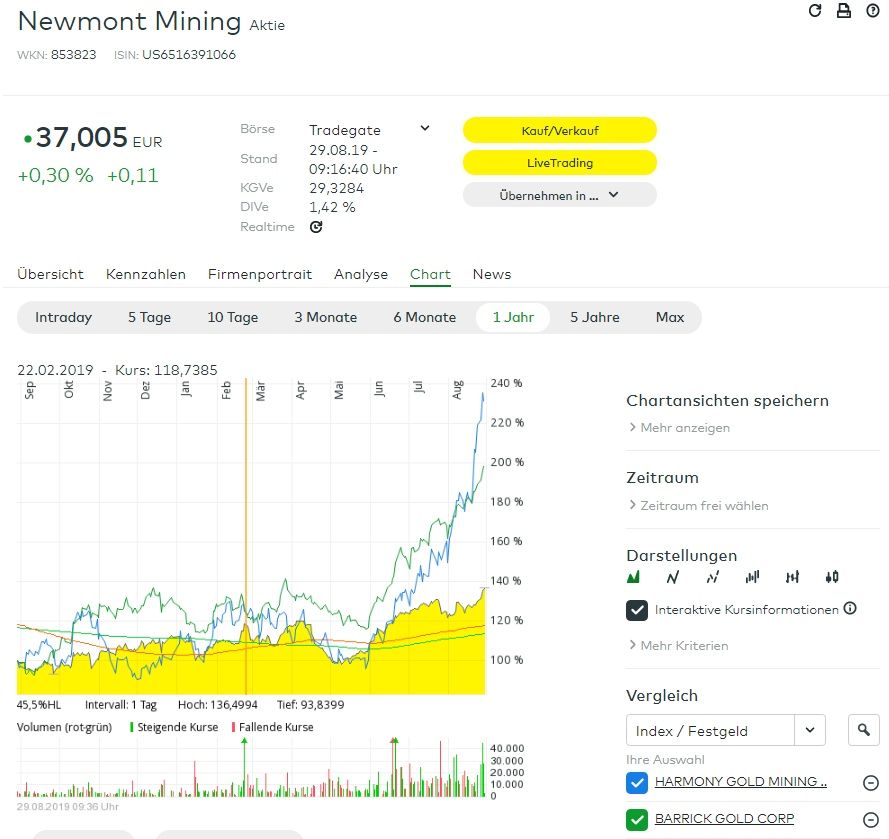889x839 pixels.
Task: Click the reload page icon
Action: point(815,11)
